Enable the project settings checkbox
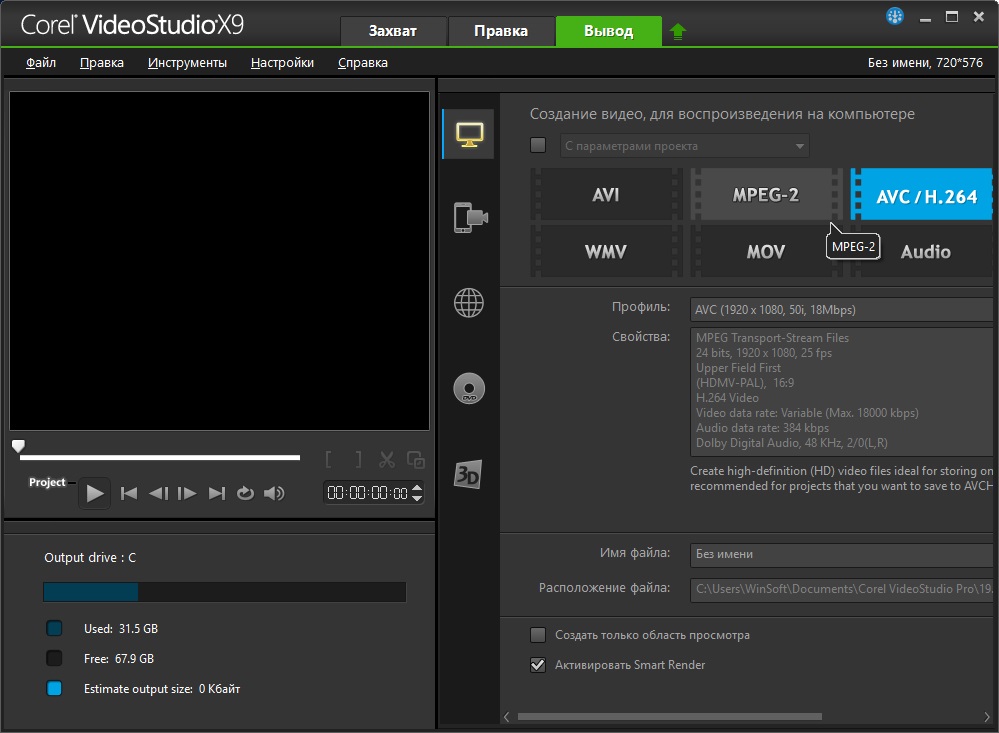The height and width of the screenshot is (733, 999). [x=538, y=145]
